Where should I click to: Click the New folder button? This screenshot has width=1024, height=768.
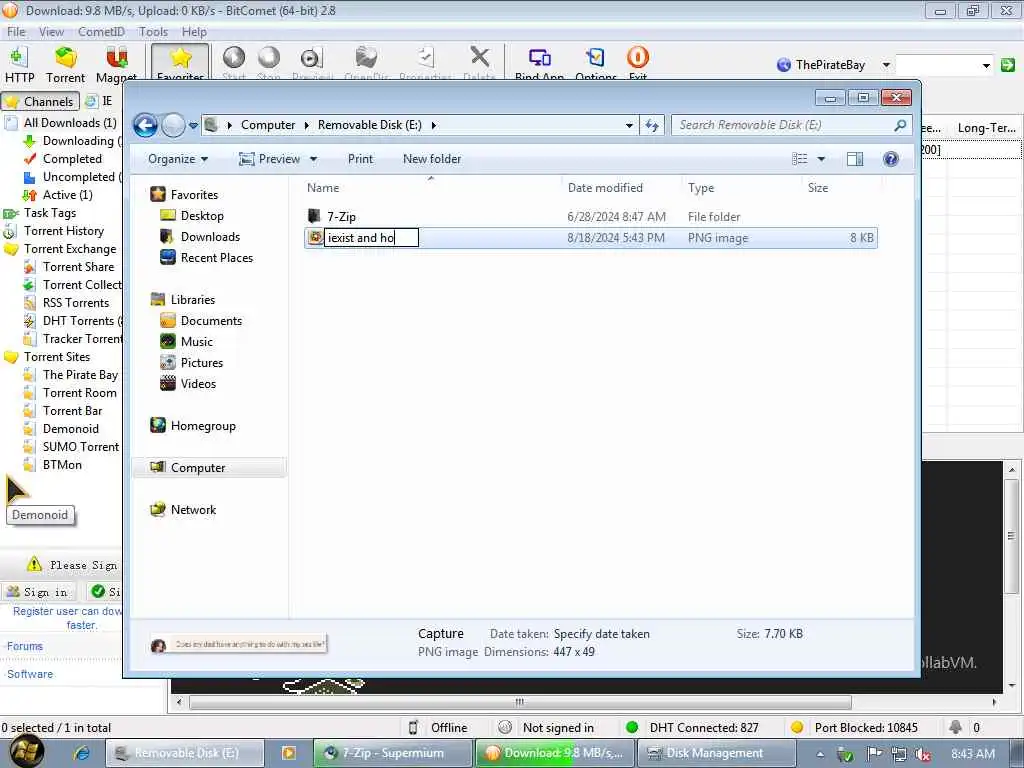tap(432, 159)
